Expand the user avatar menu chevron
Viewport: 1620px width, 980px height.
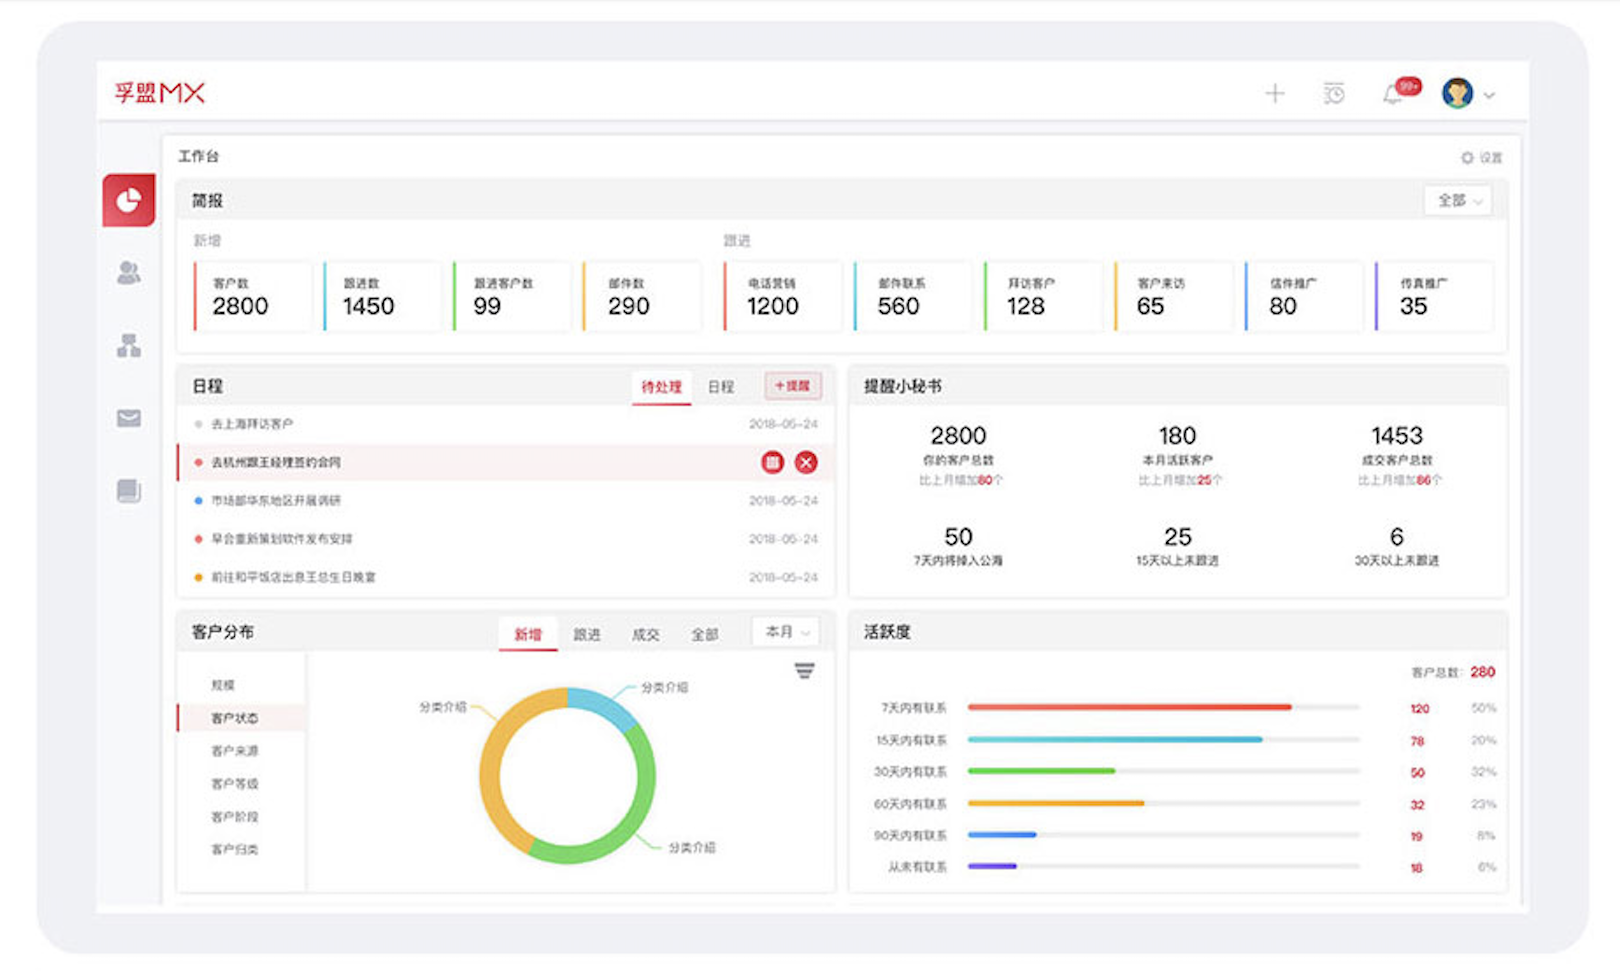point(1489,96)
